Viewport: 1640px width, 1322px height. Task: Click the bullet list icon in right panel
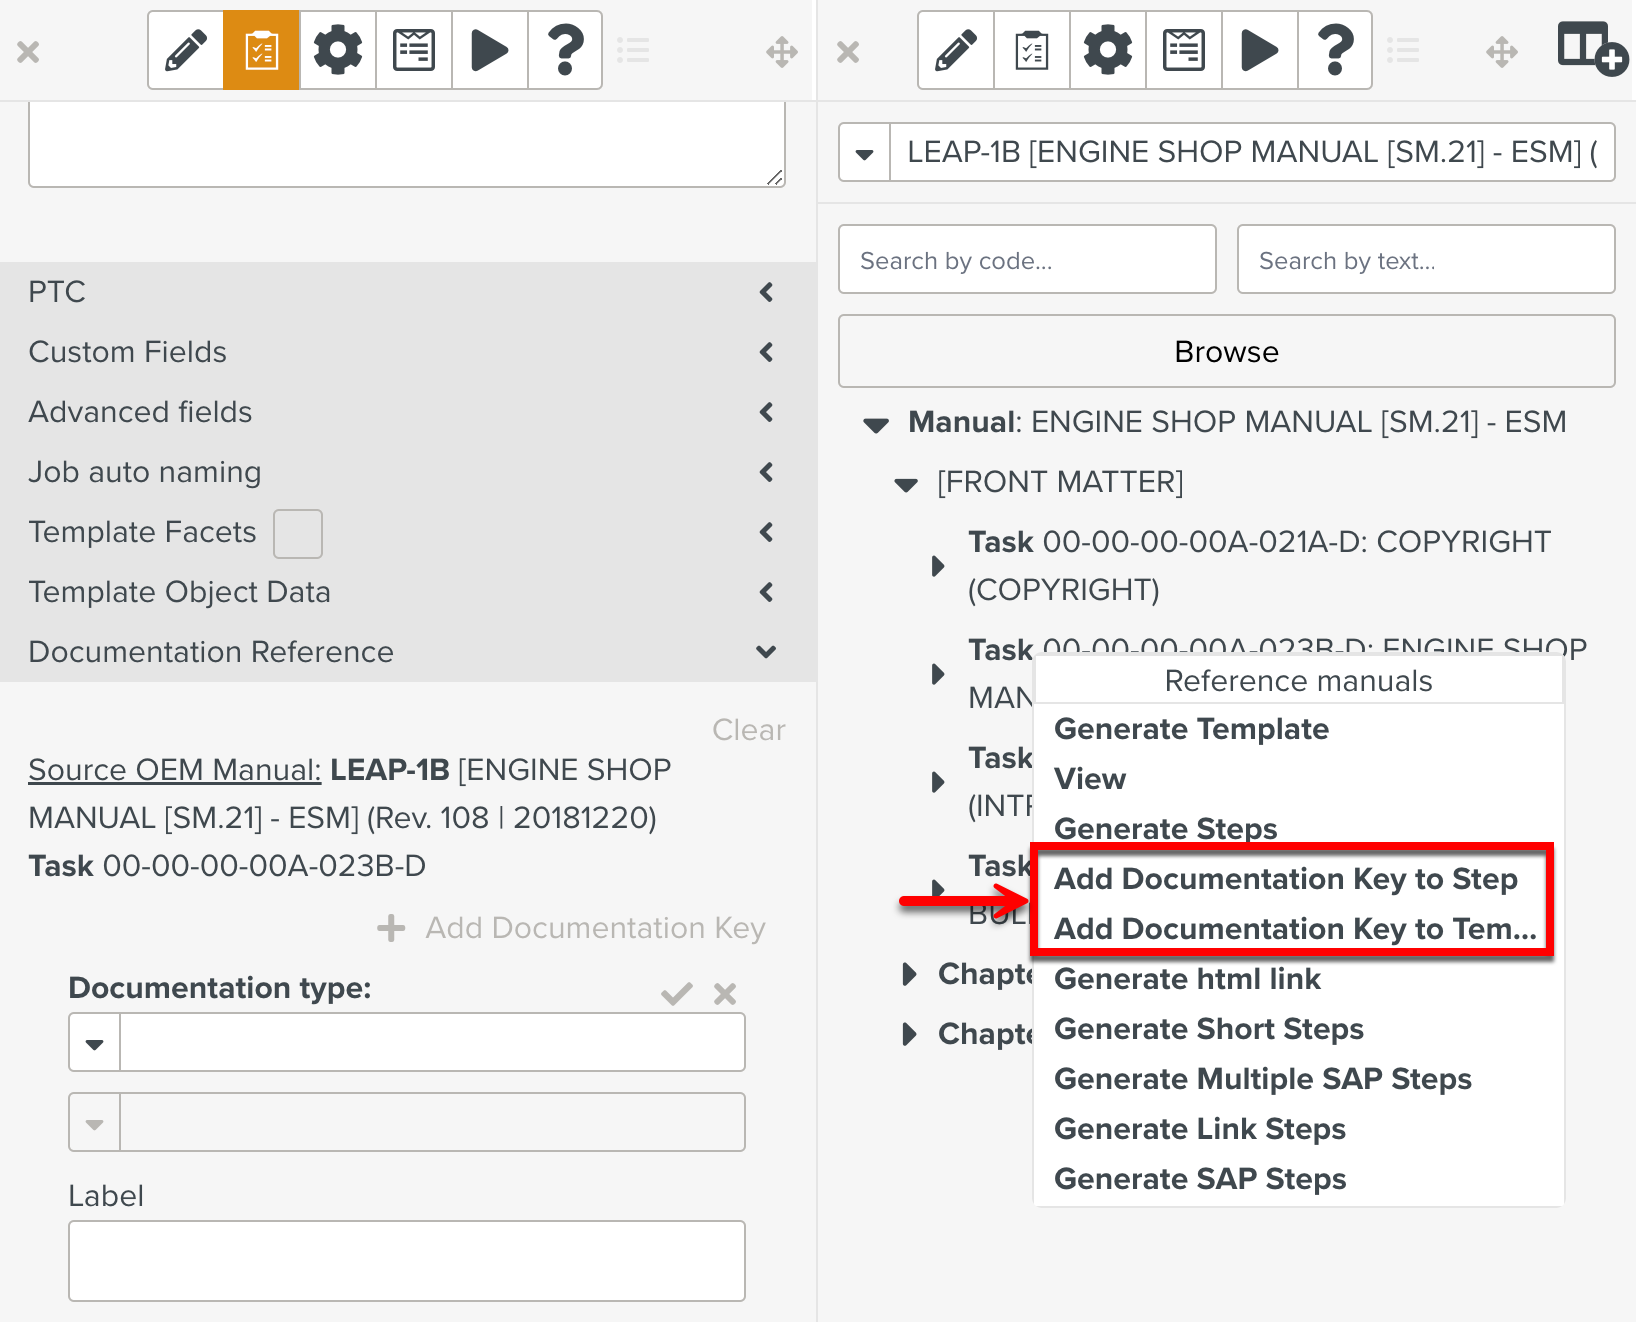click(x=1404, y=50)
